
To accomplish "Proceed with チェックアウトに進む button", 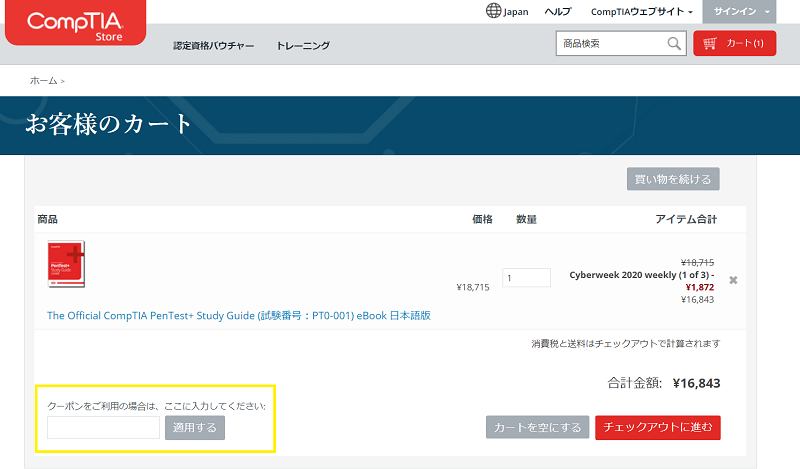I will (658, 427).
